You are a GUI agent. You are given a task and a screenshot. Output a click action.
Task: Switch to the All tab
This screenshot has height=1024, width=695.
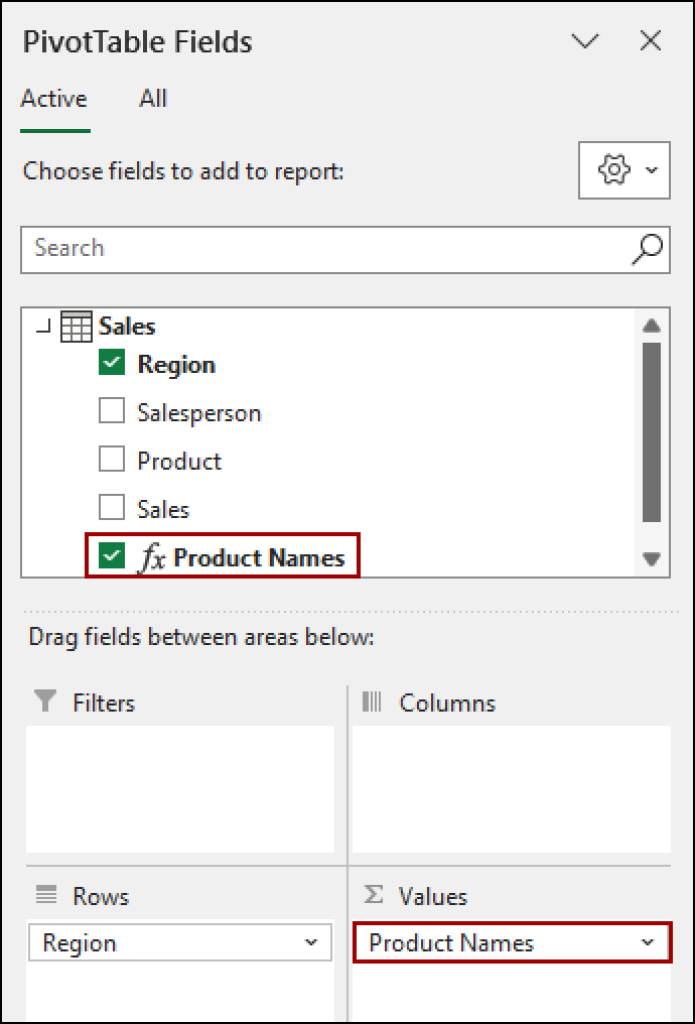click(x=152, y=98)
